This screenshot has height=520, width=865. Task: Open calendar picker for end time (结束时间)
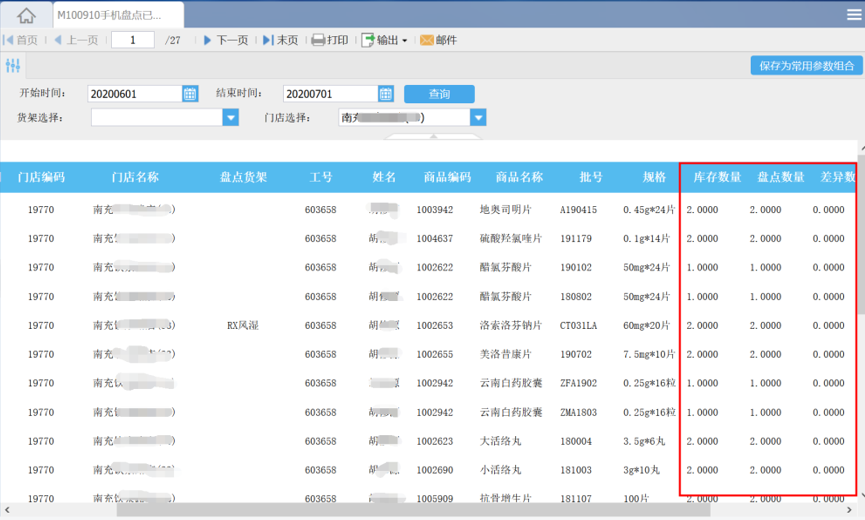point(386,94)
